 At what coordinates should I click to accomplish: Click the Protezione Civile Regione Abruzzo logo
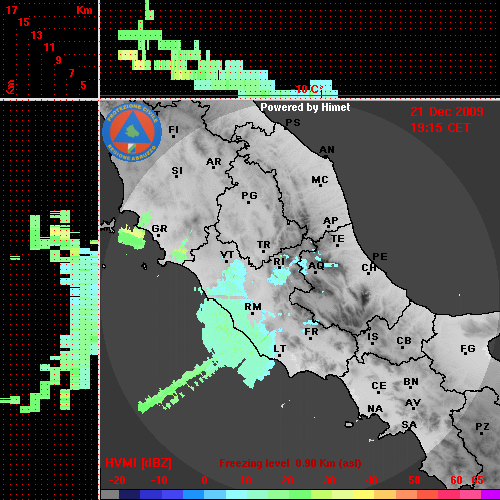point(132,132)
